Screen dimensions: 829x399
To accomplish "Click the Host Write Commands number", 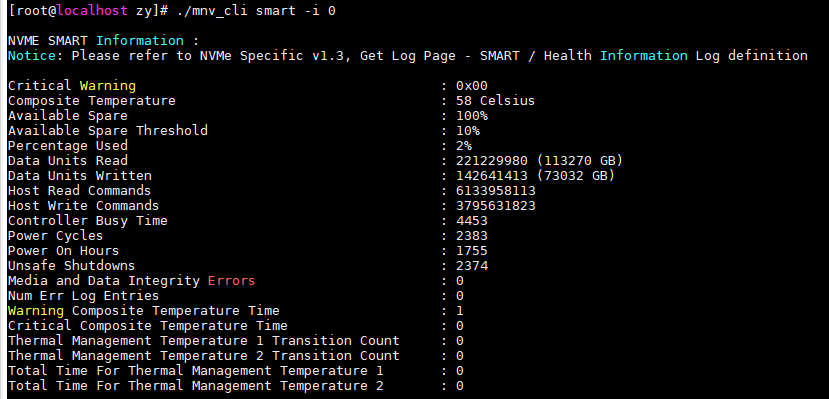I will click(495, 205).
